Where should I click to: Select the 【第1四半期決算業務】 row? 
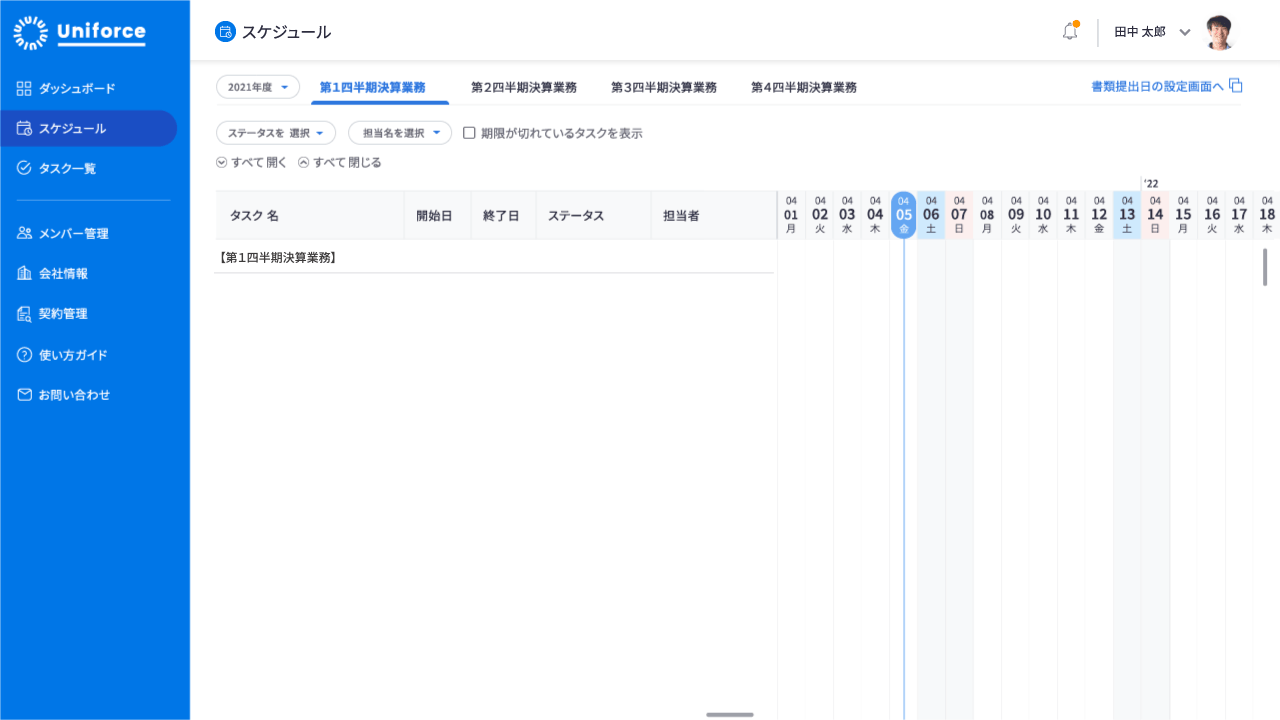(494, 257)
